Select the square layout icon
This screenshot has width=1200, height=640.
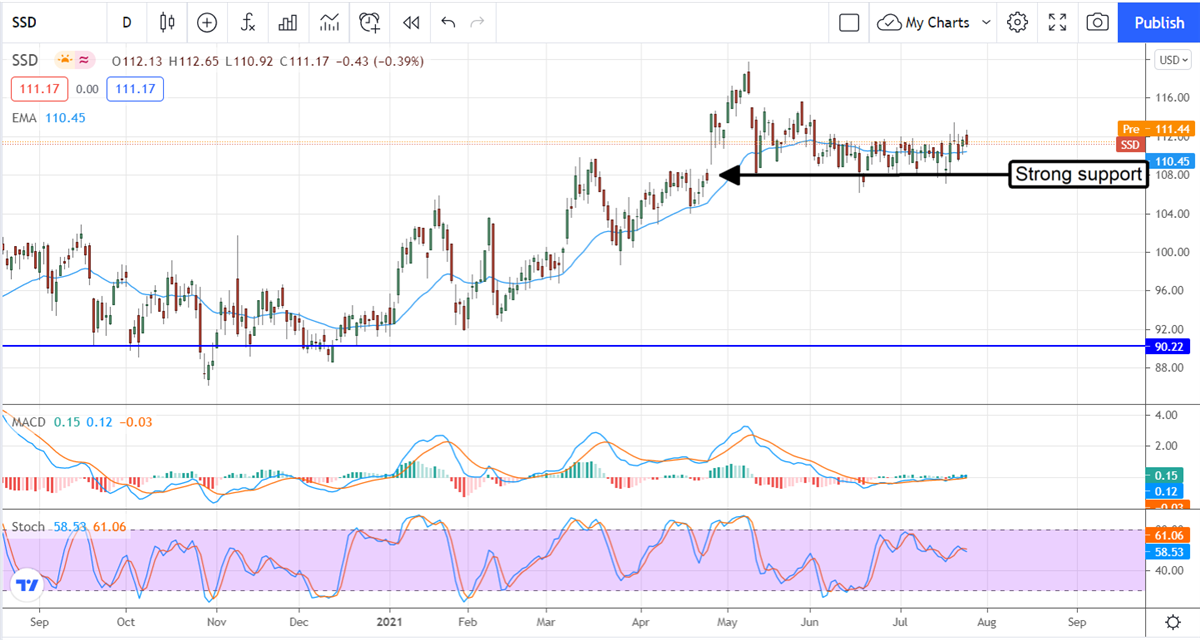pos(849,22)
